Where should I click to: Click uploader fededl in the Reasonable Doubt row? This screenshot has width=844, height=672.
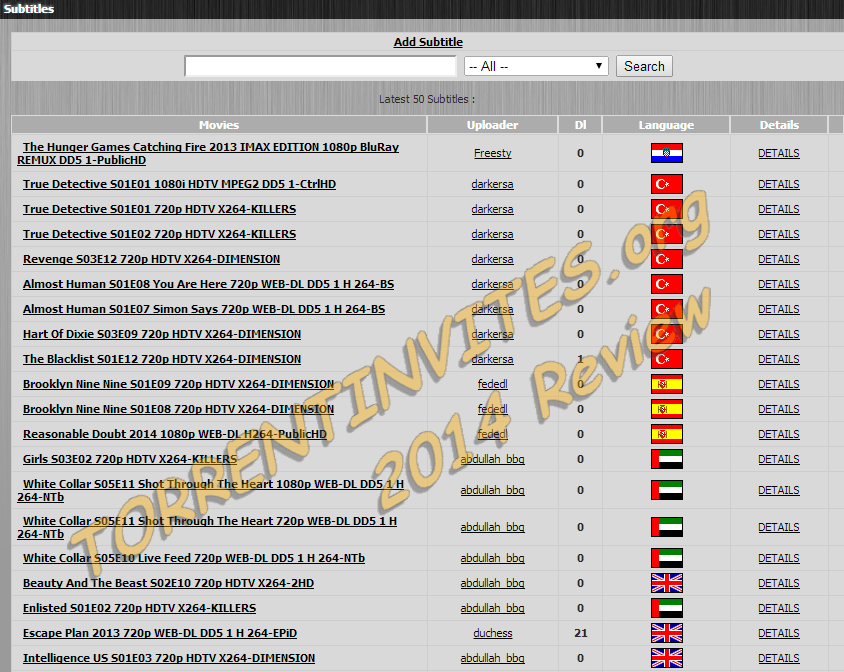[493, 434]
